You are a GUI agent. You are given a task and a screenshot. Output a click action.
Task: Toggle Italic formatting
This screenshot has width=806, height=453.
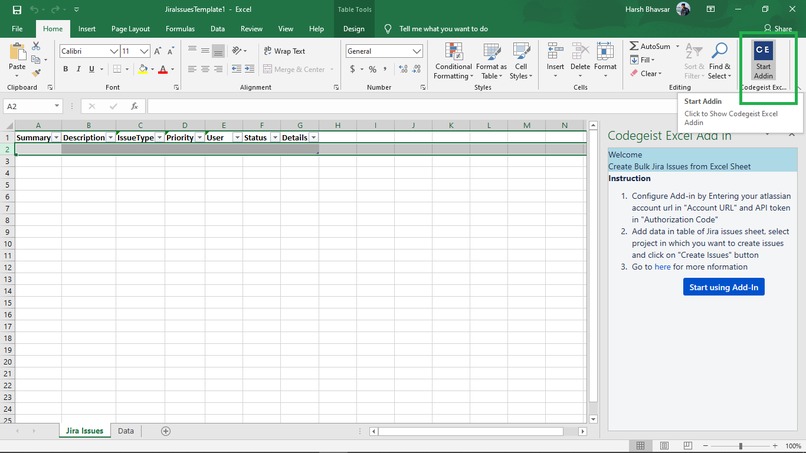pos(78,69)
